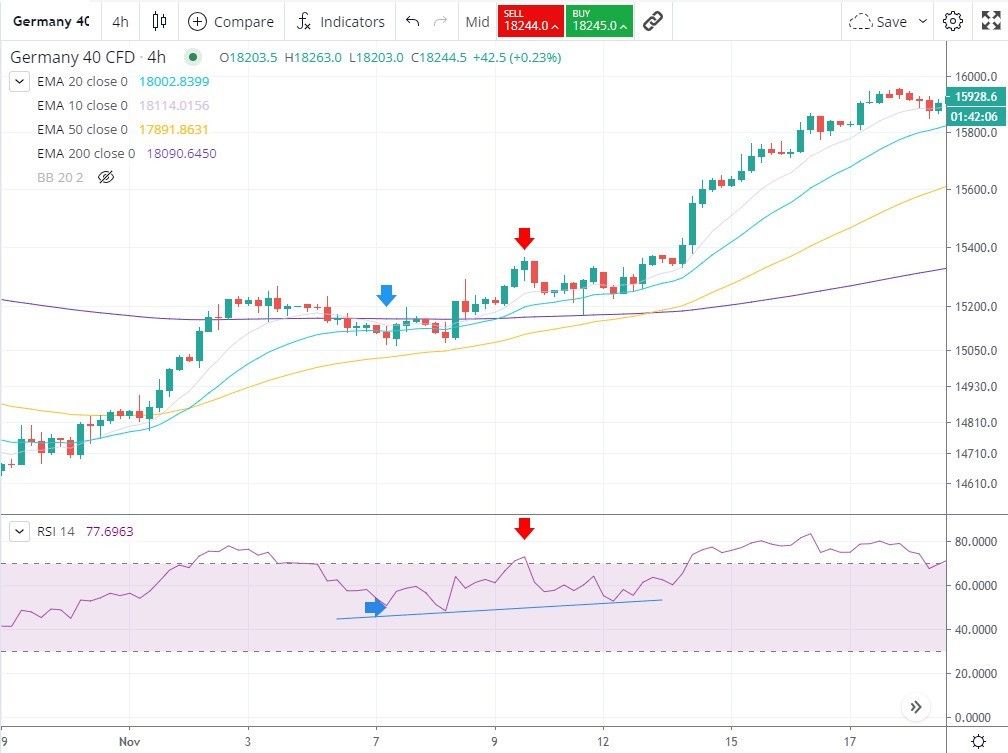This screenshot has width=1008, height=753.
Task: Click the green BUY 18245.0 button
Action: click(599, 21)
